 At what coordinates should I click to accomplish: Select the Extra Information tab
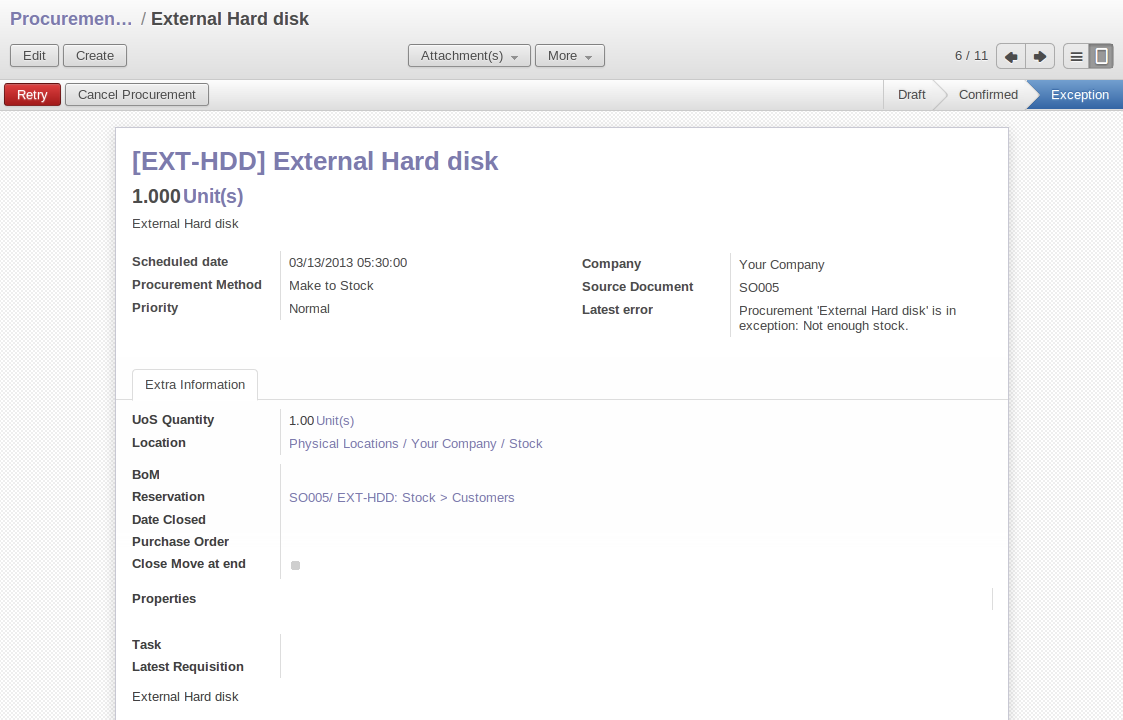pyautogui.click(x=195, y=385)
